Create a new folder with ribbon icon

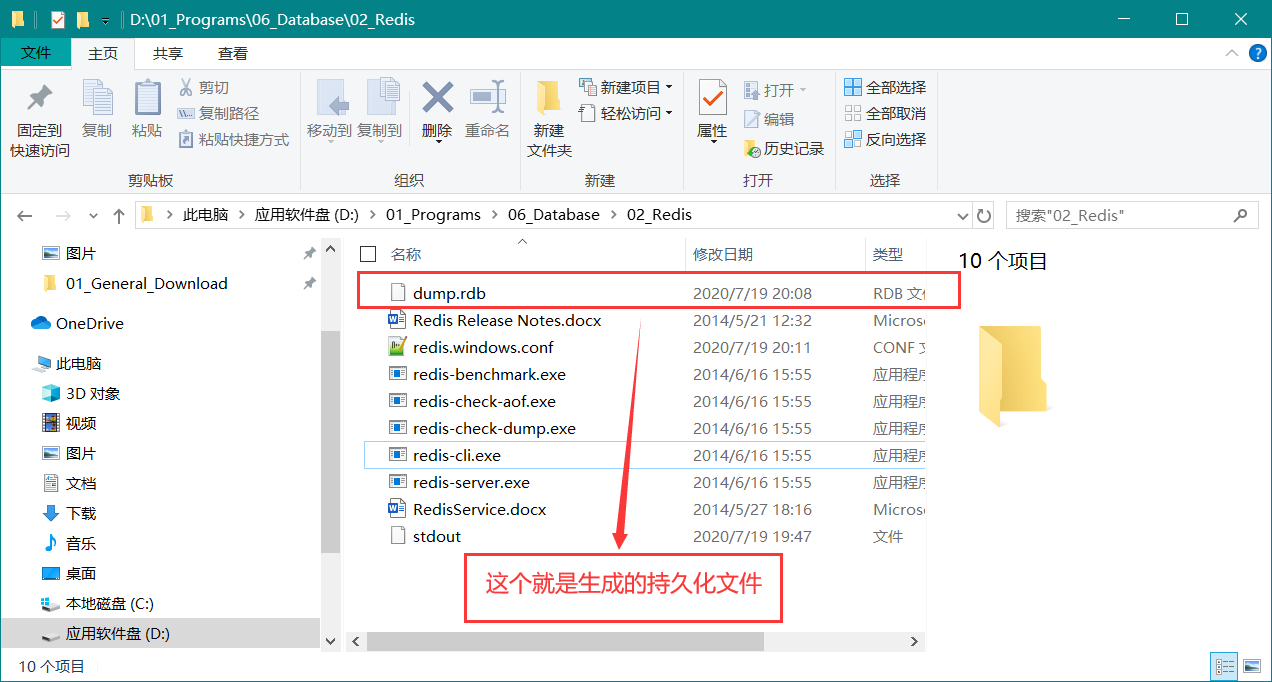pos(548,100)
